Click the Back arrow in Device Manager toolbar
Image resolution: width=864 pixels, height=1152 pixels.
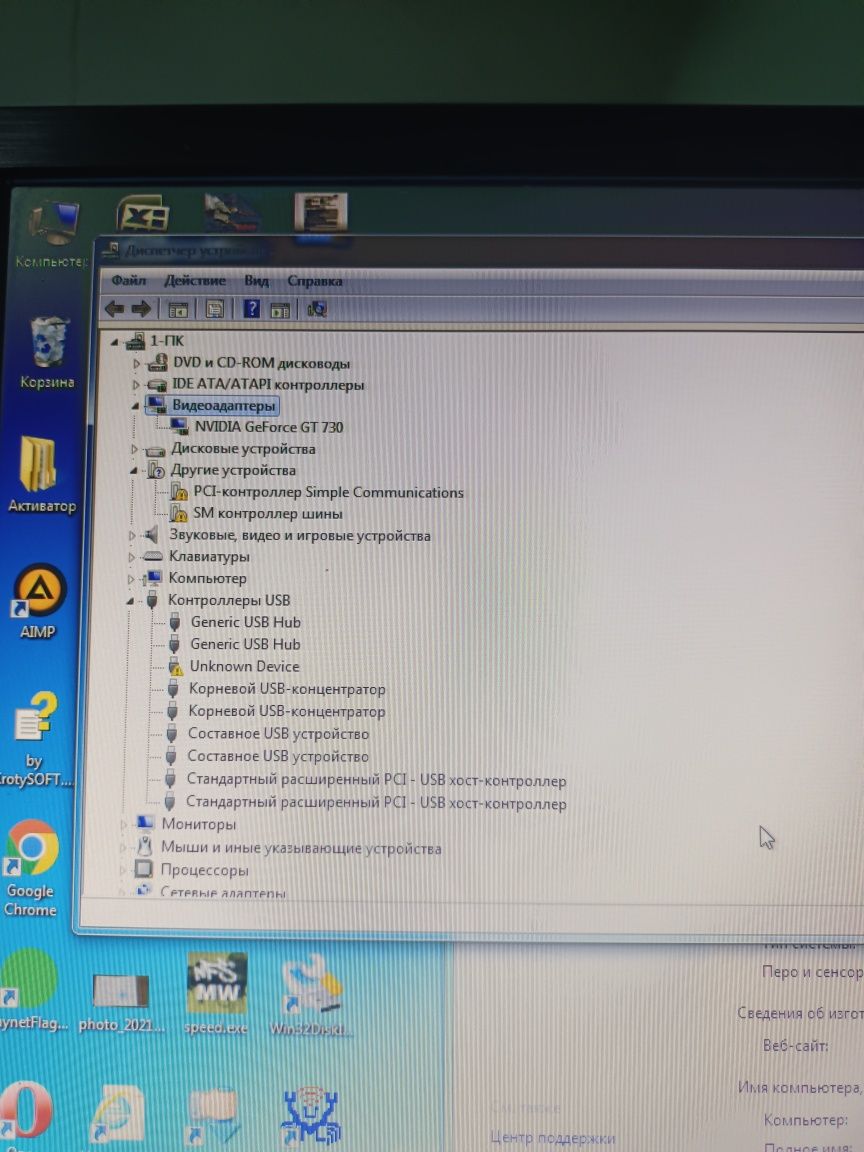[114, 309]
